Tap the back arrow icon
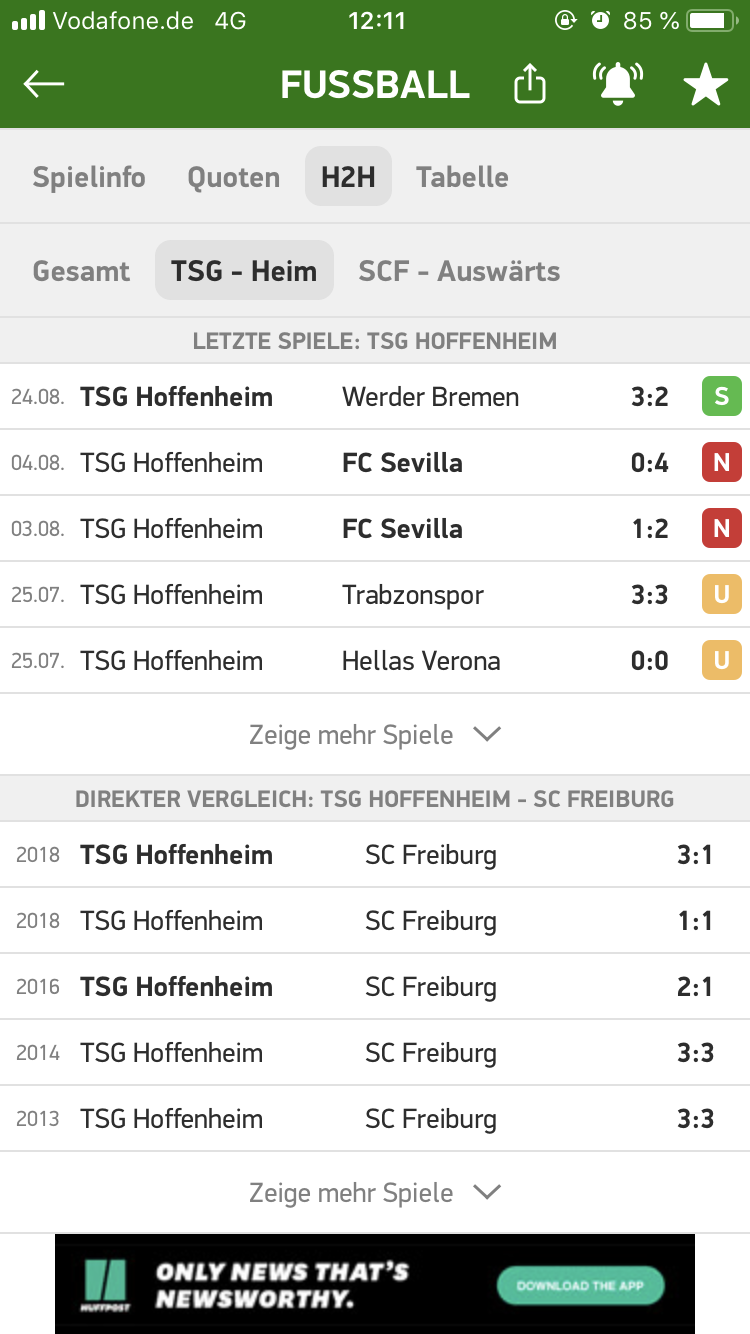This screenshot has width=750, height=1334. coord(43,85)
